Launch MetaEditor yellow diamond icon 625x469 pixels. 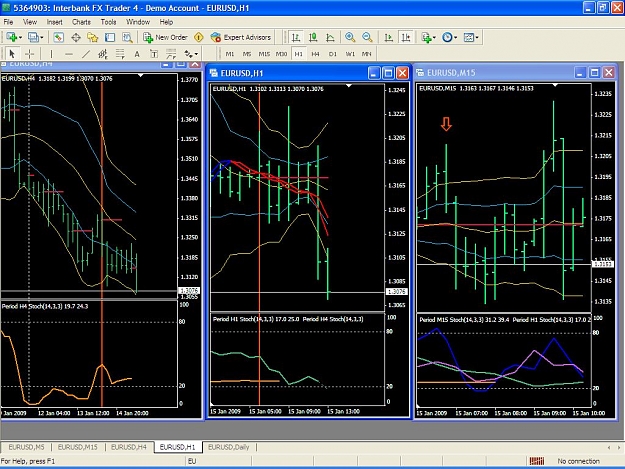click(x=199, y=37)
